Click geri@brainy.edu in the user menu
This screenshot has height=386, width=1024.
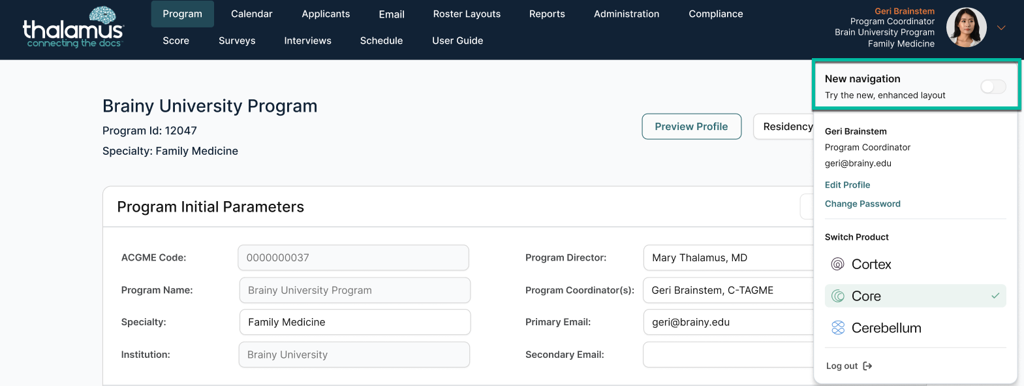pyautogui.click(x=858, y=163)
